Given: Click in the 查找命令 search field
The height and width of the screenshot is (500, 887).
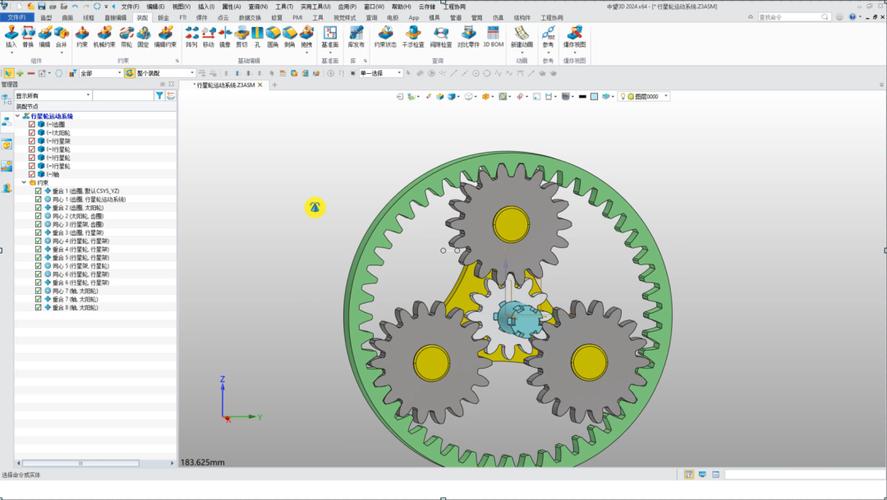Looking at the screenshot, I should pyautogui.click(x=793, y=17).
